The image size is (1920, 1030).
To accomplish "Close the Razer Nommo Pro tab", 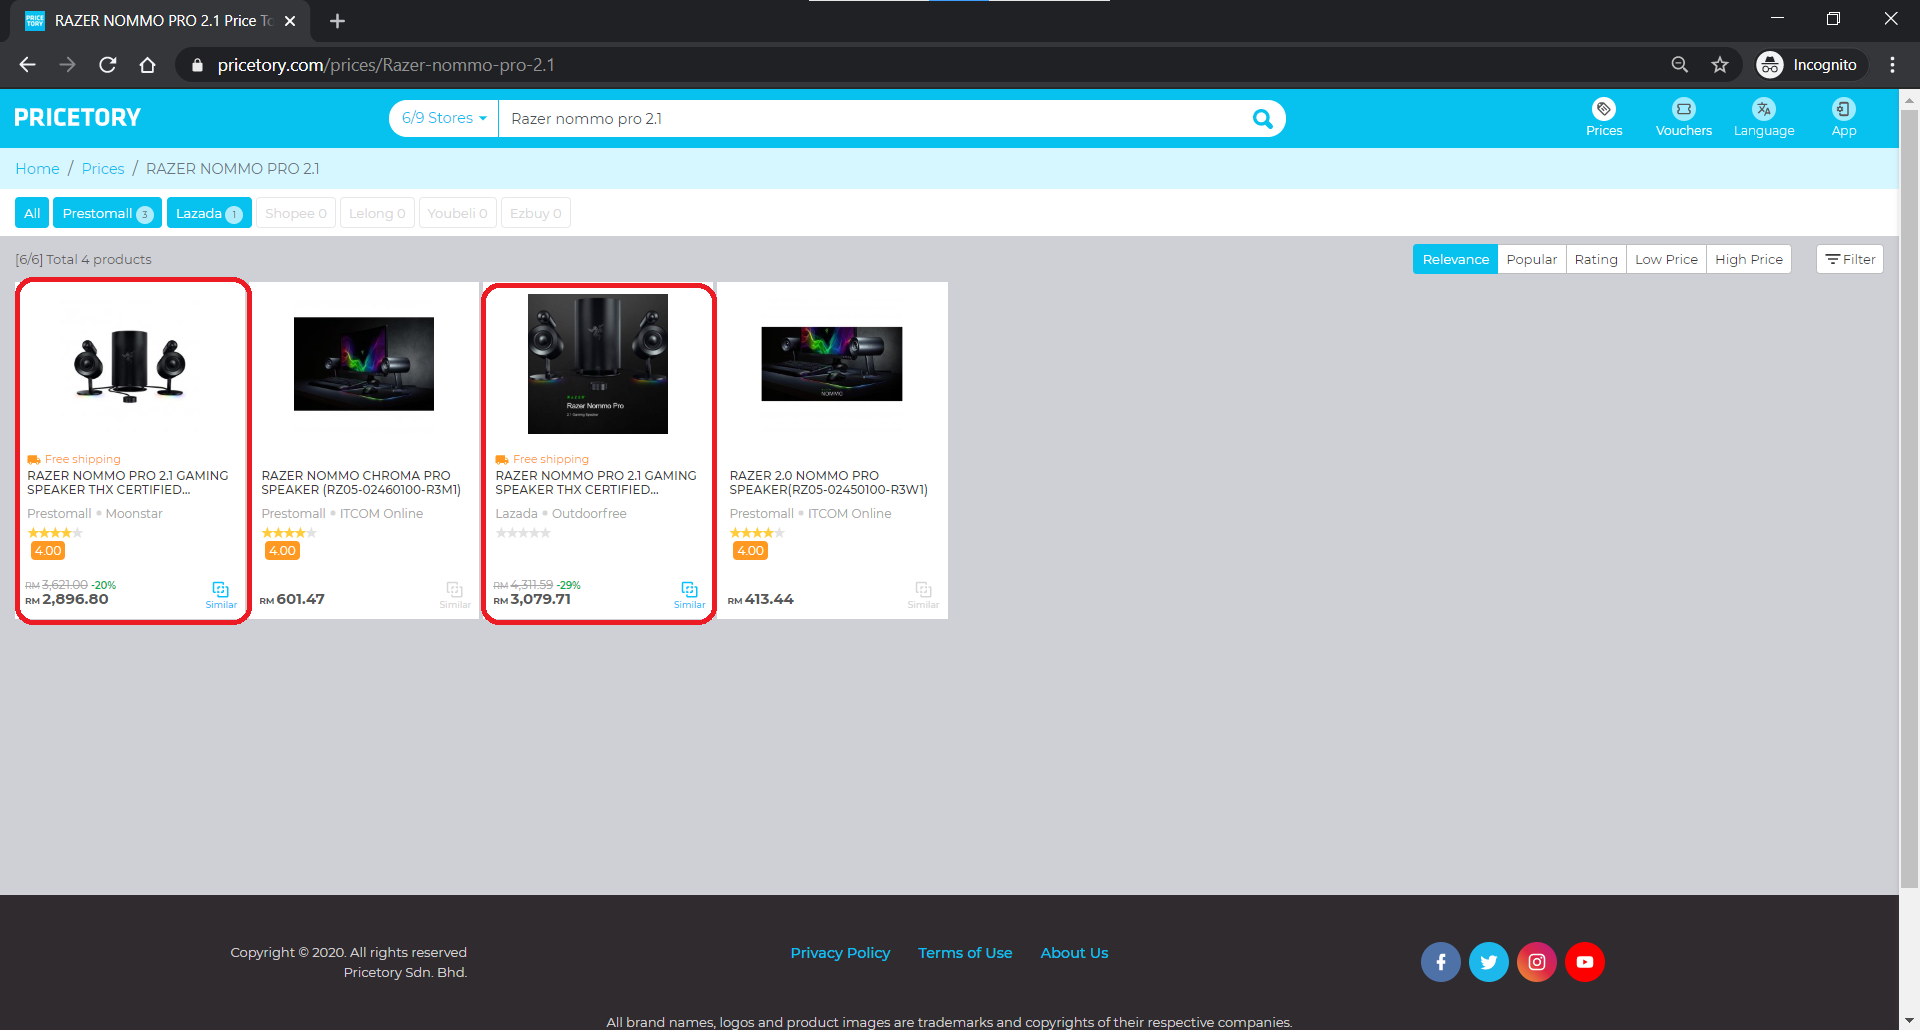I will (290, 21).
